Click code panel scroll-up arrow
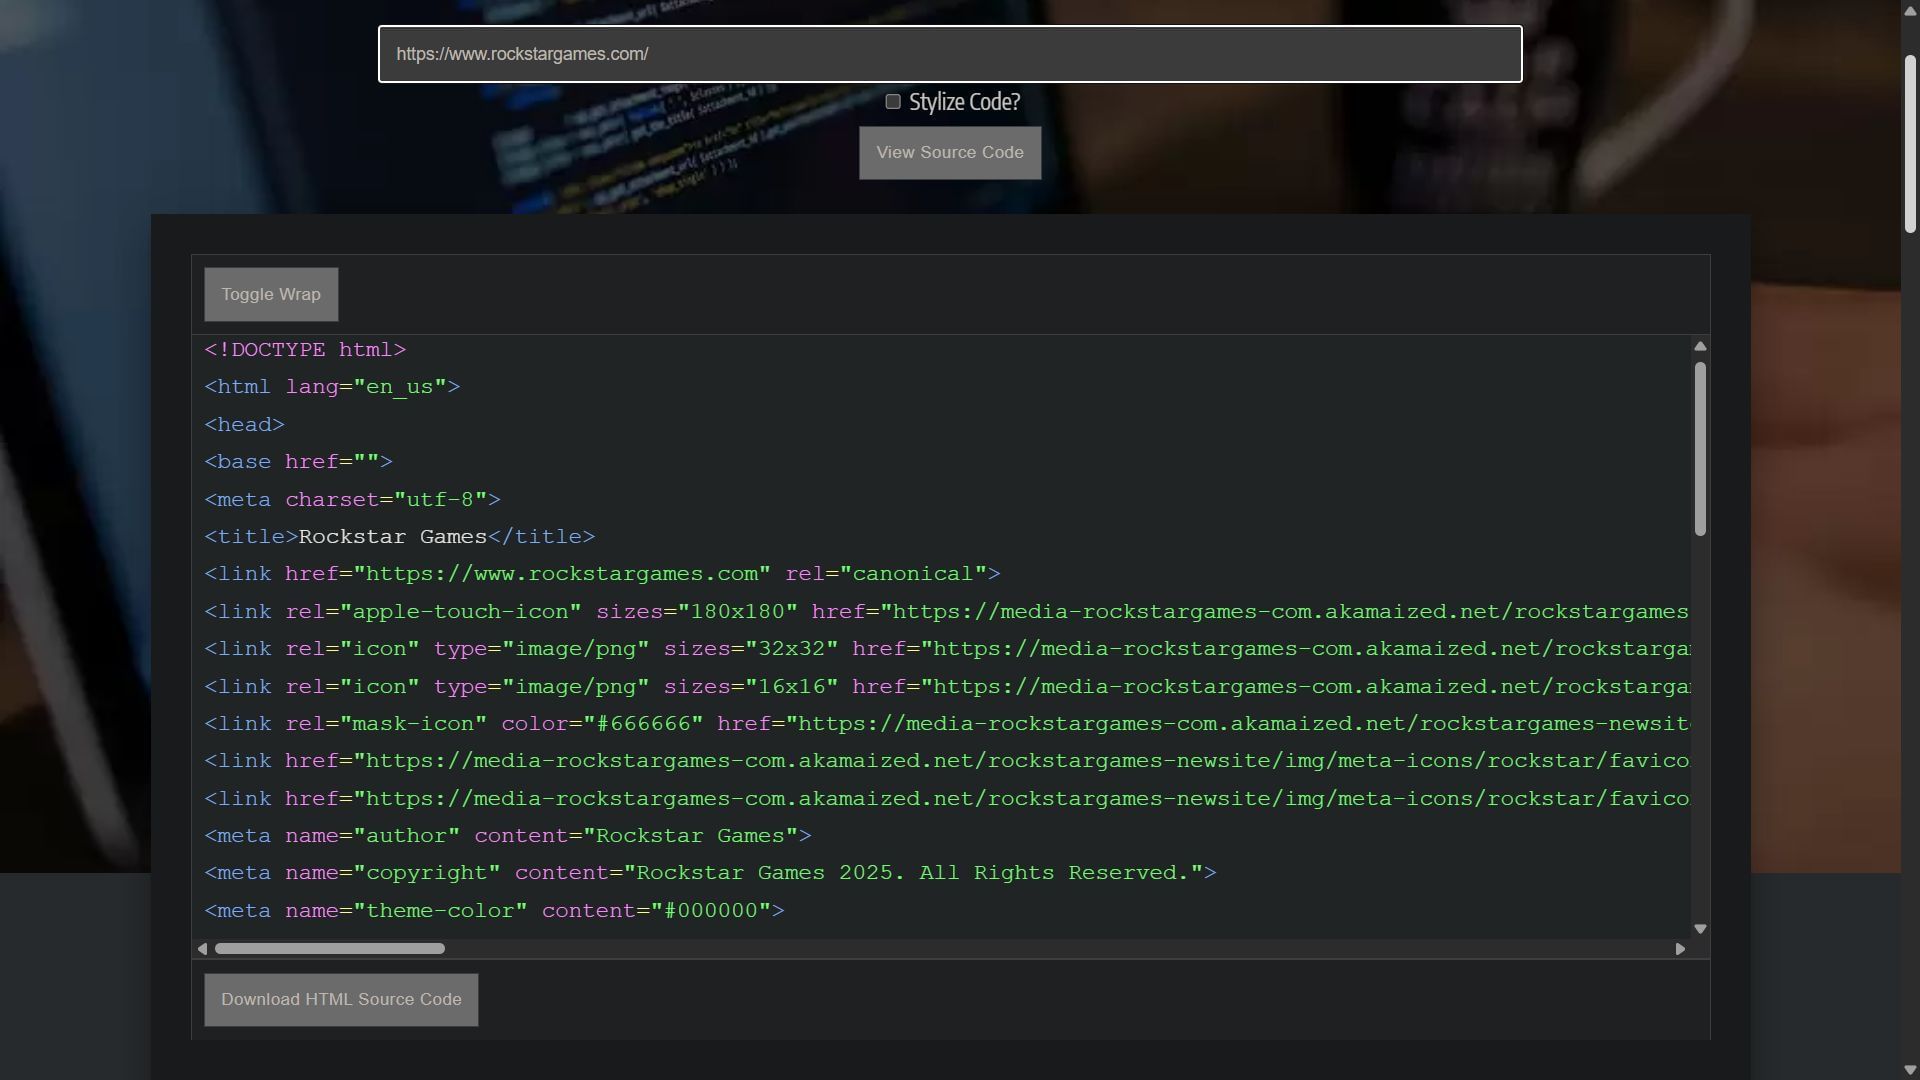Image resolution: width=1920 pixels, height=1080 pixels. (1700, 347)
